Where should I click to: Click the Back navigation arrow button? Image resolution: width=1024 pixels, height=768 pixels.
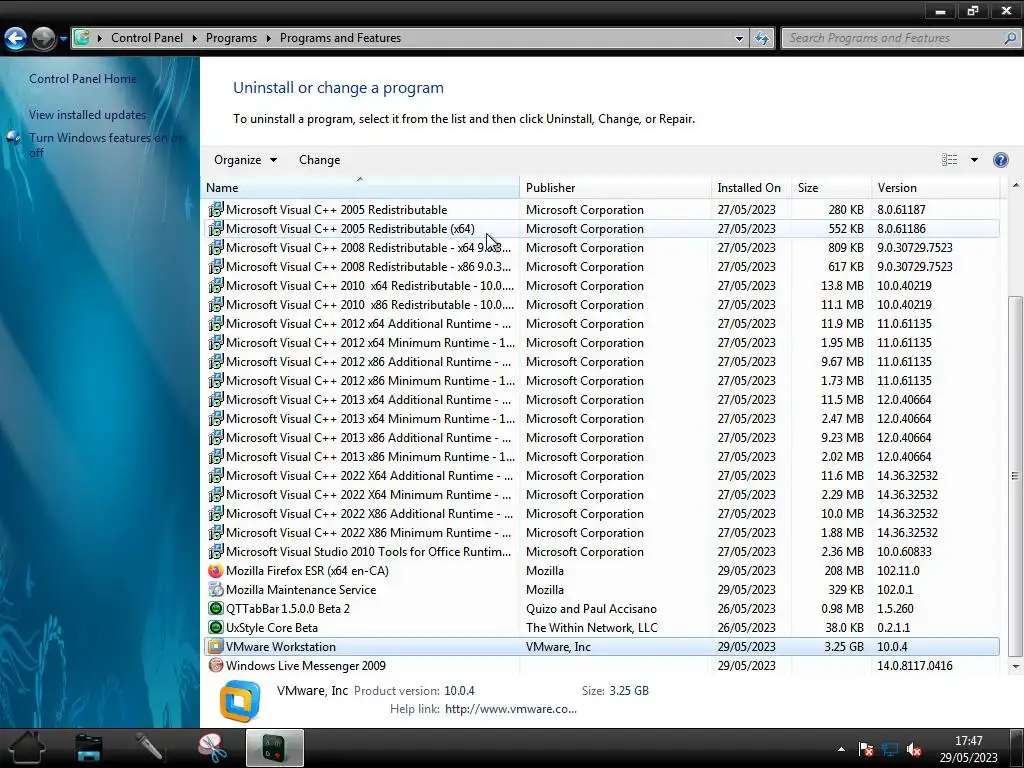(16, 39)
